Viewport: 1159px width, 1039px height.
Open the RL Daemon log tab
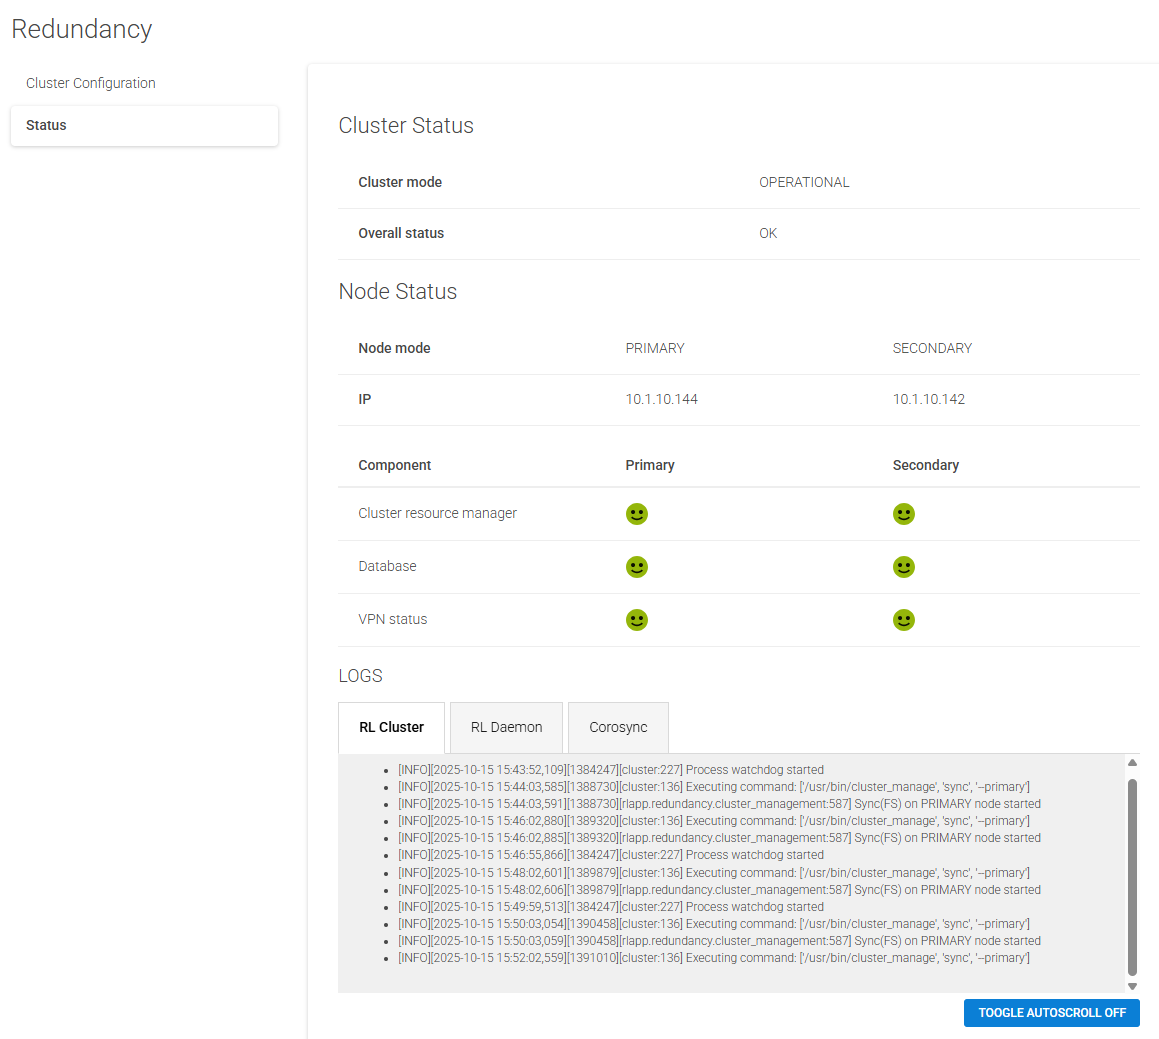(506, 728)
